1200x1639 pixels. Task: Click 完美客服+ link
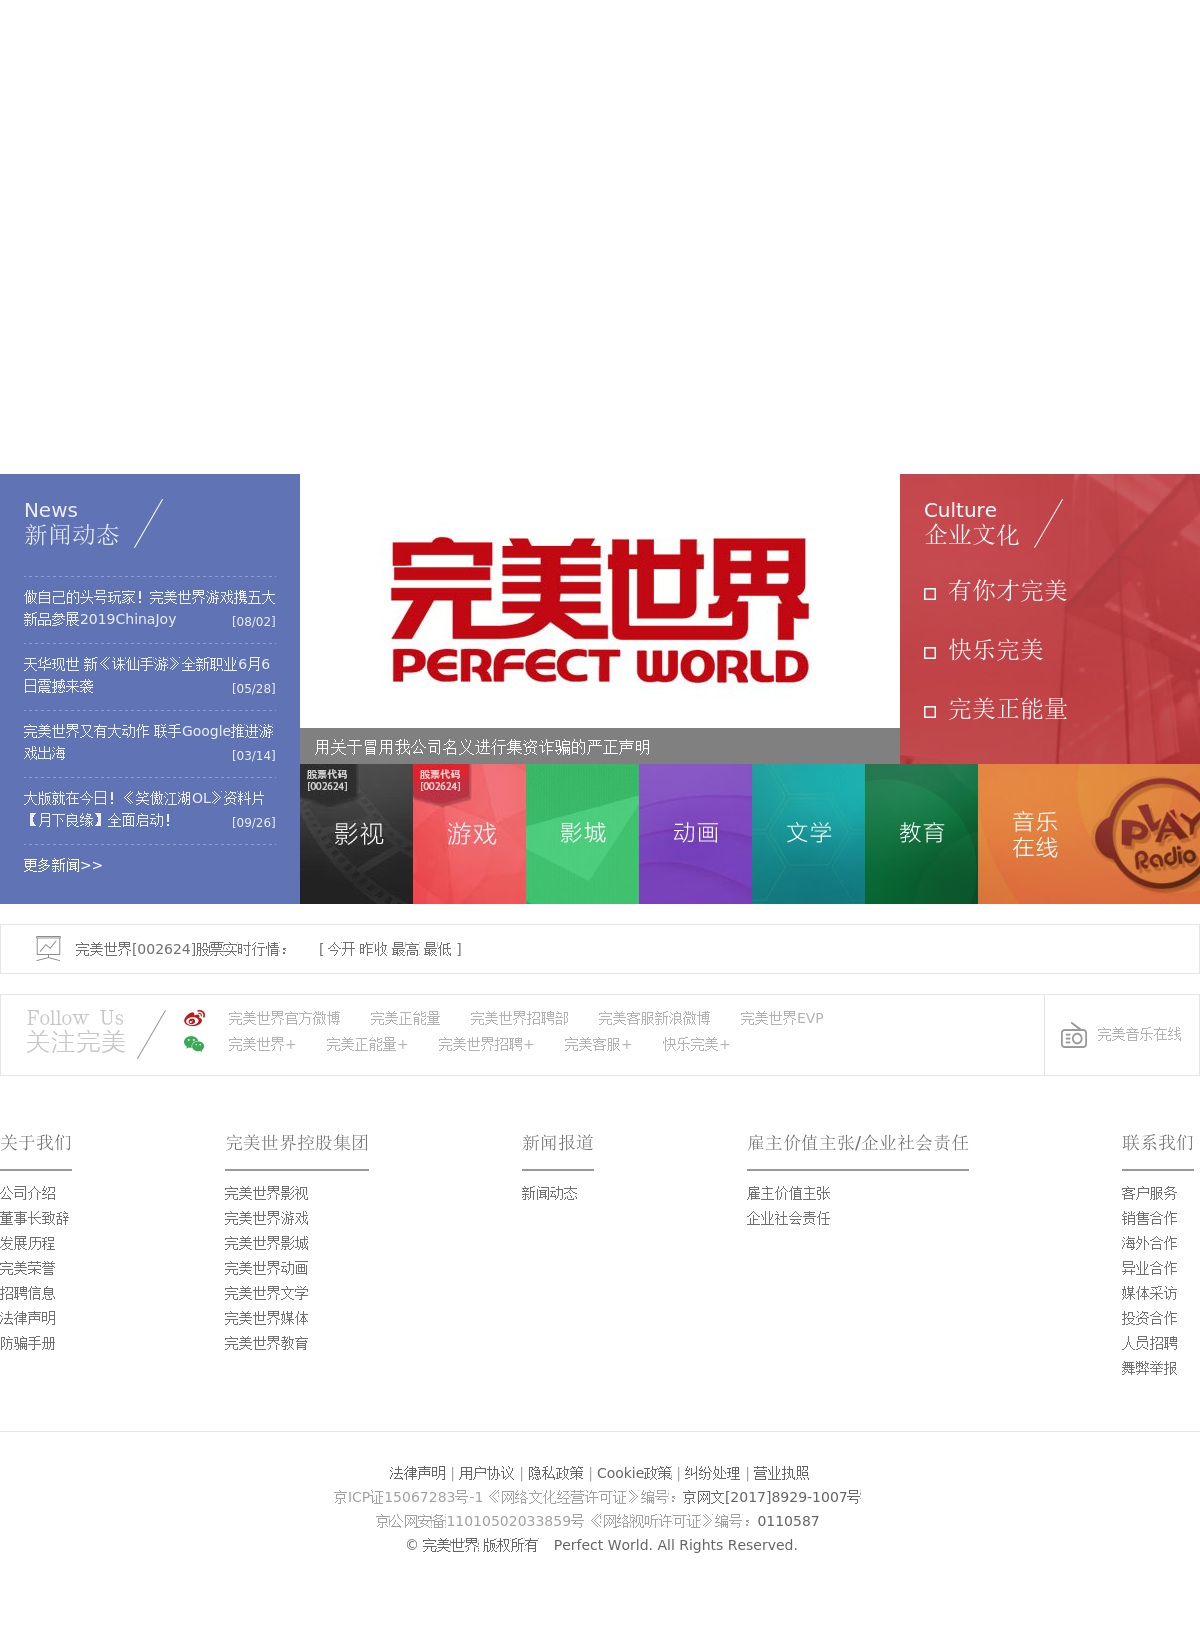tap(598, 1044)
